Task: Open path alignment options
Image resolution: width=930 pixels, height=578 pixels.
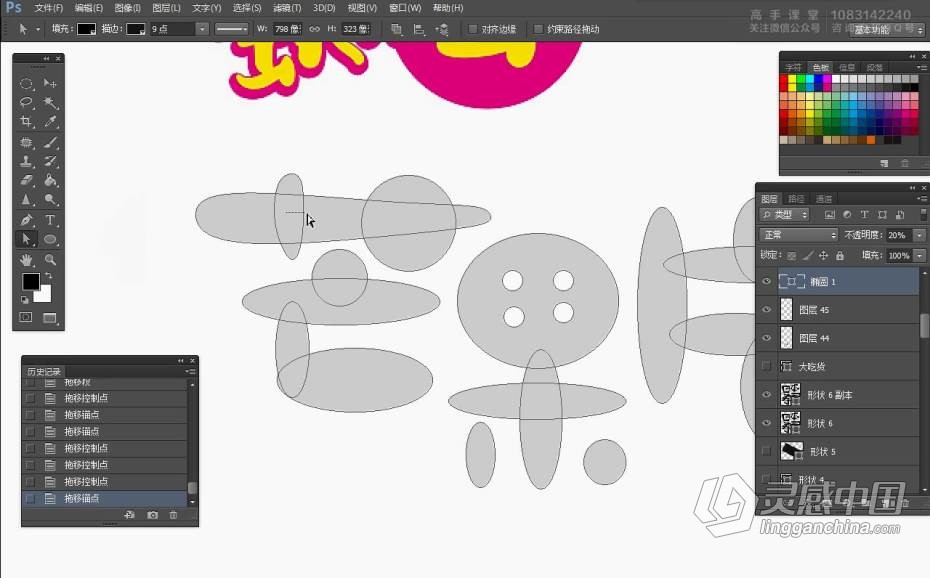Action: pos(419,29)
